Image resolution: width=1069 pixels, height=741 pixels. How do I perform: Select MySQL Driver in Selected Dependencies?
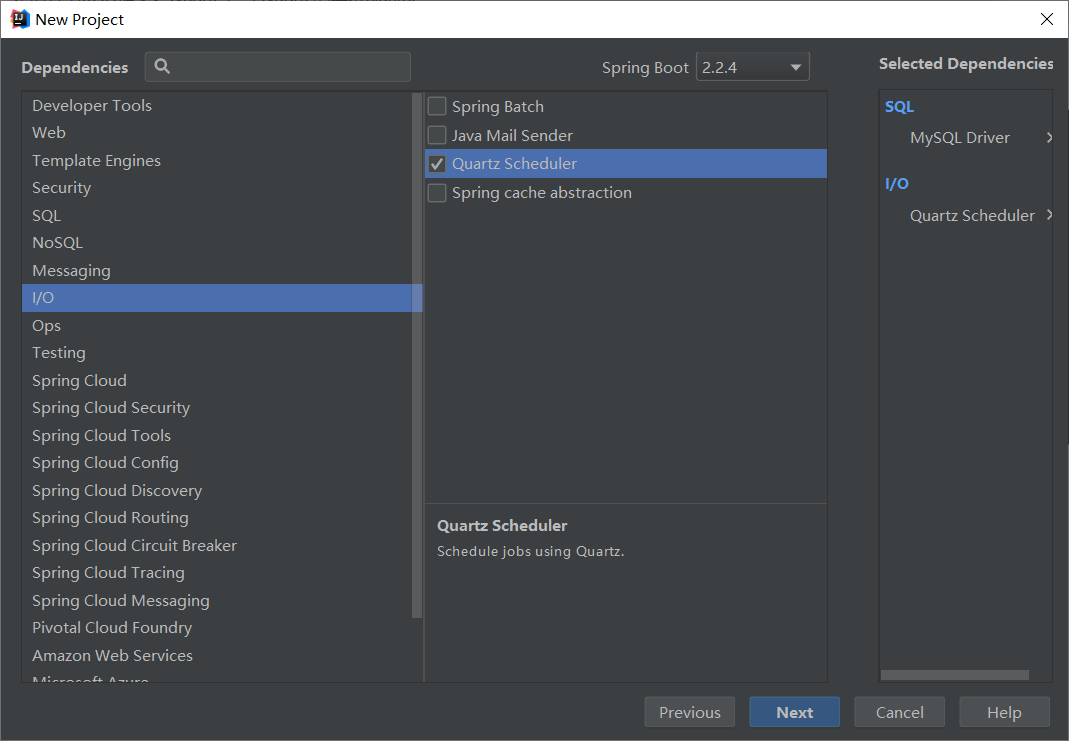959,138
